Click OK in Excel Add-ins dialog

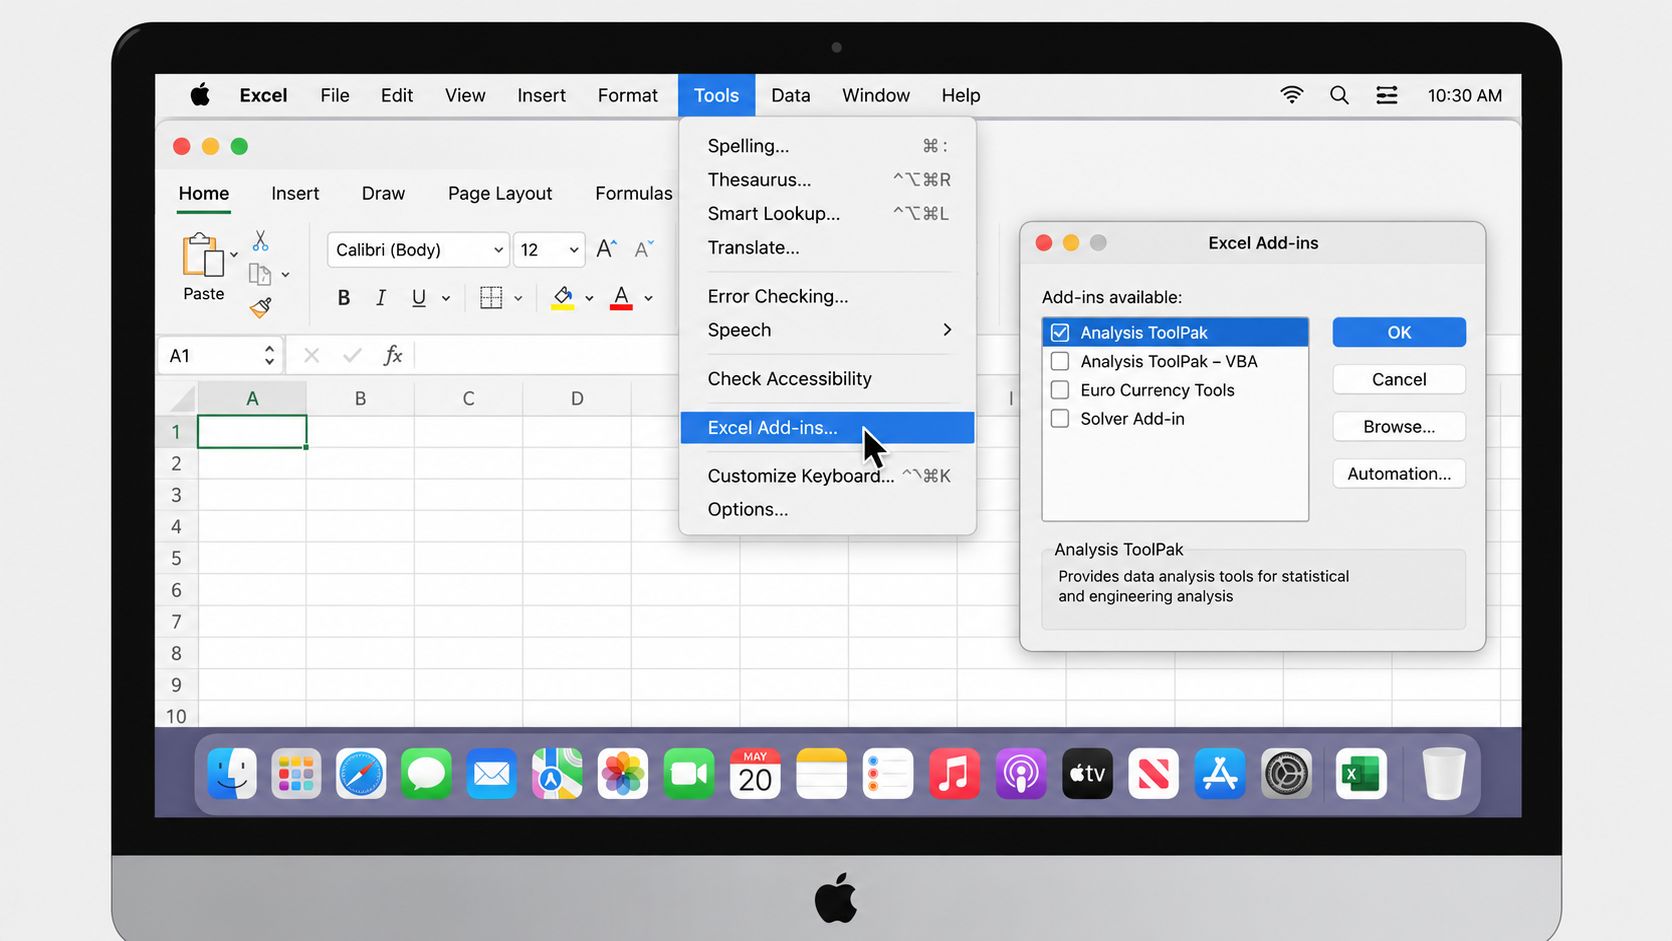coord(1399,332)
